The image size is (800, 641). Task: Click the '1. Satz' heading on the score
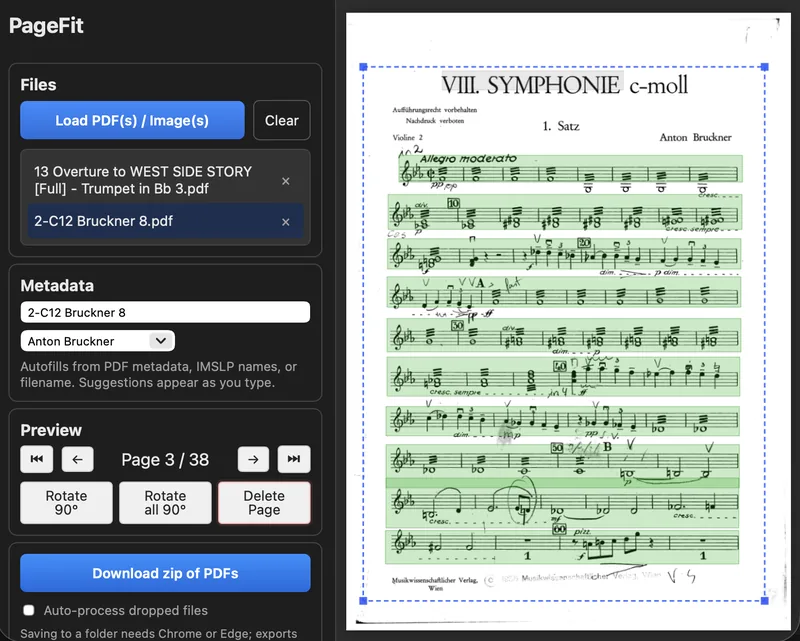561,126
